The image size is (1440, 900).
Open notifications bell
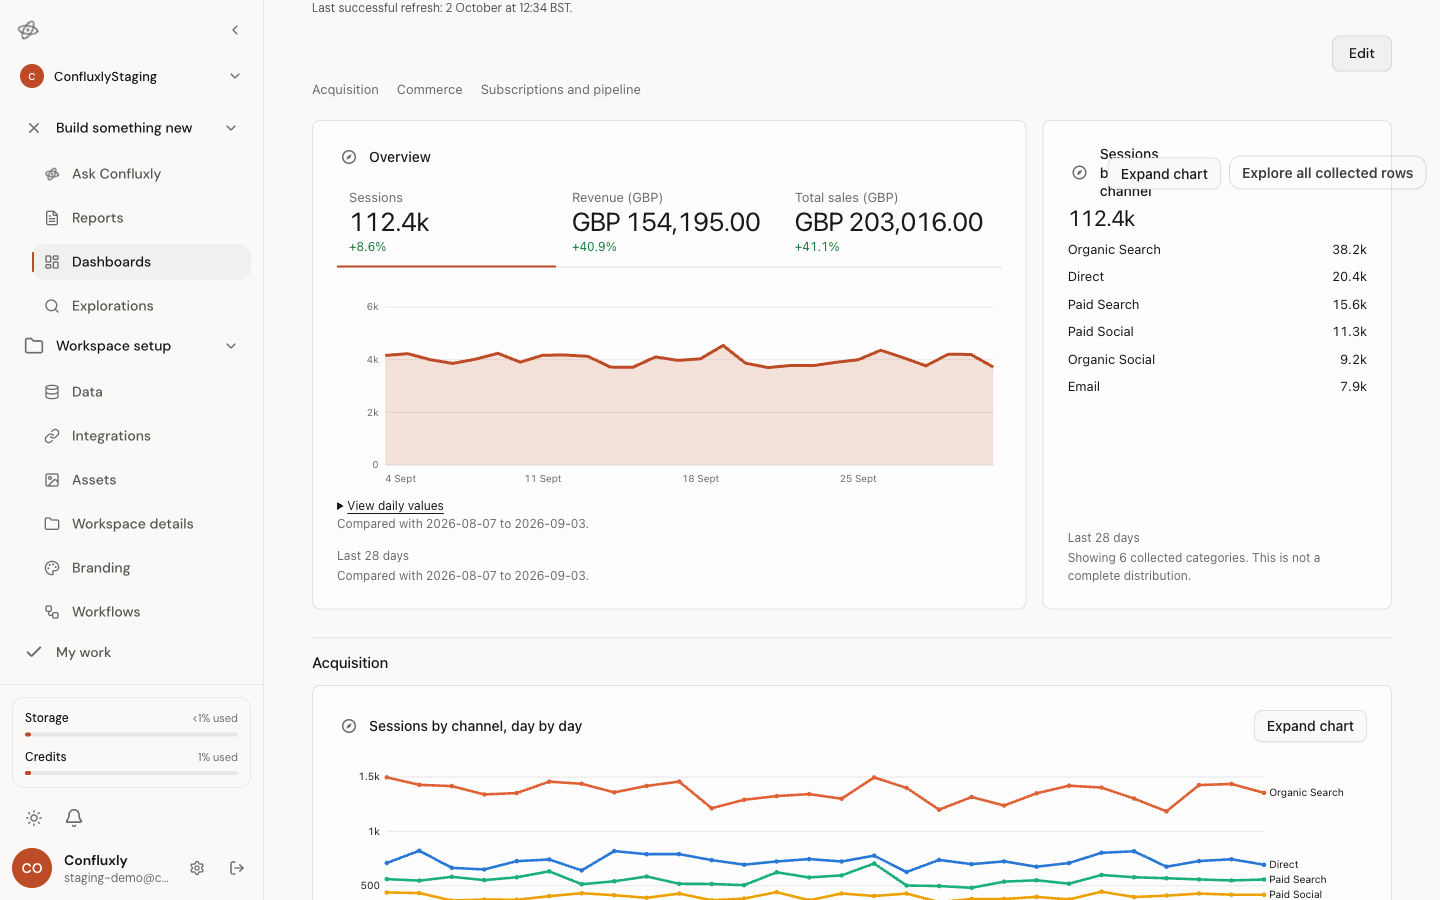[74, 818]
